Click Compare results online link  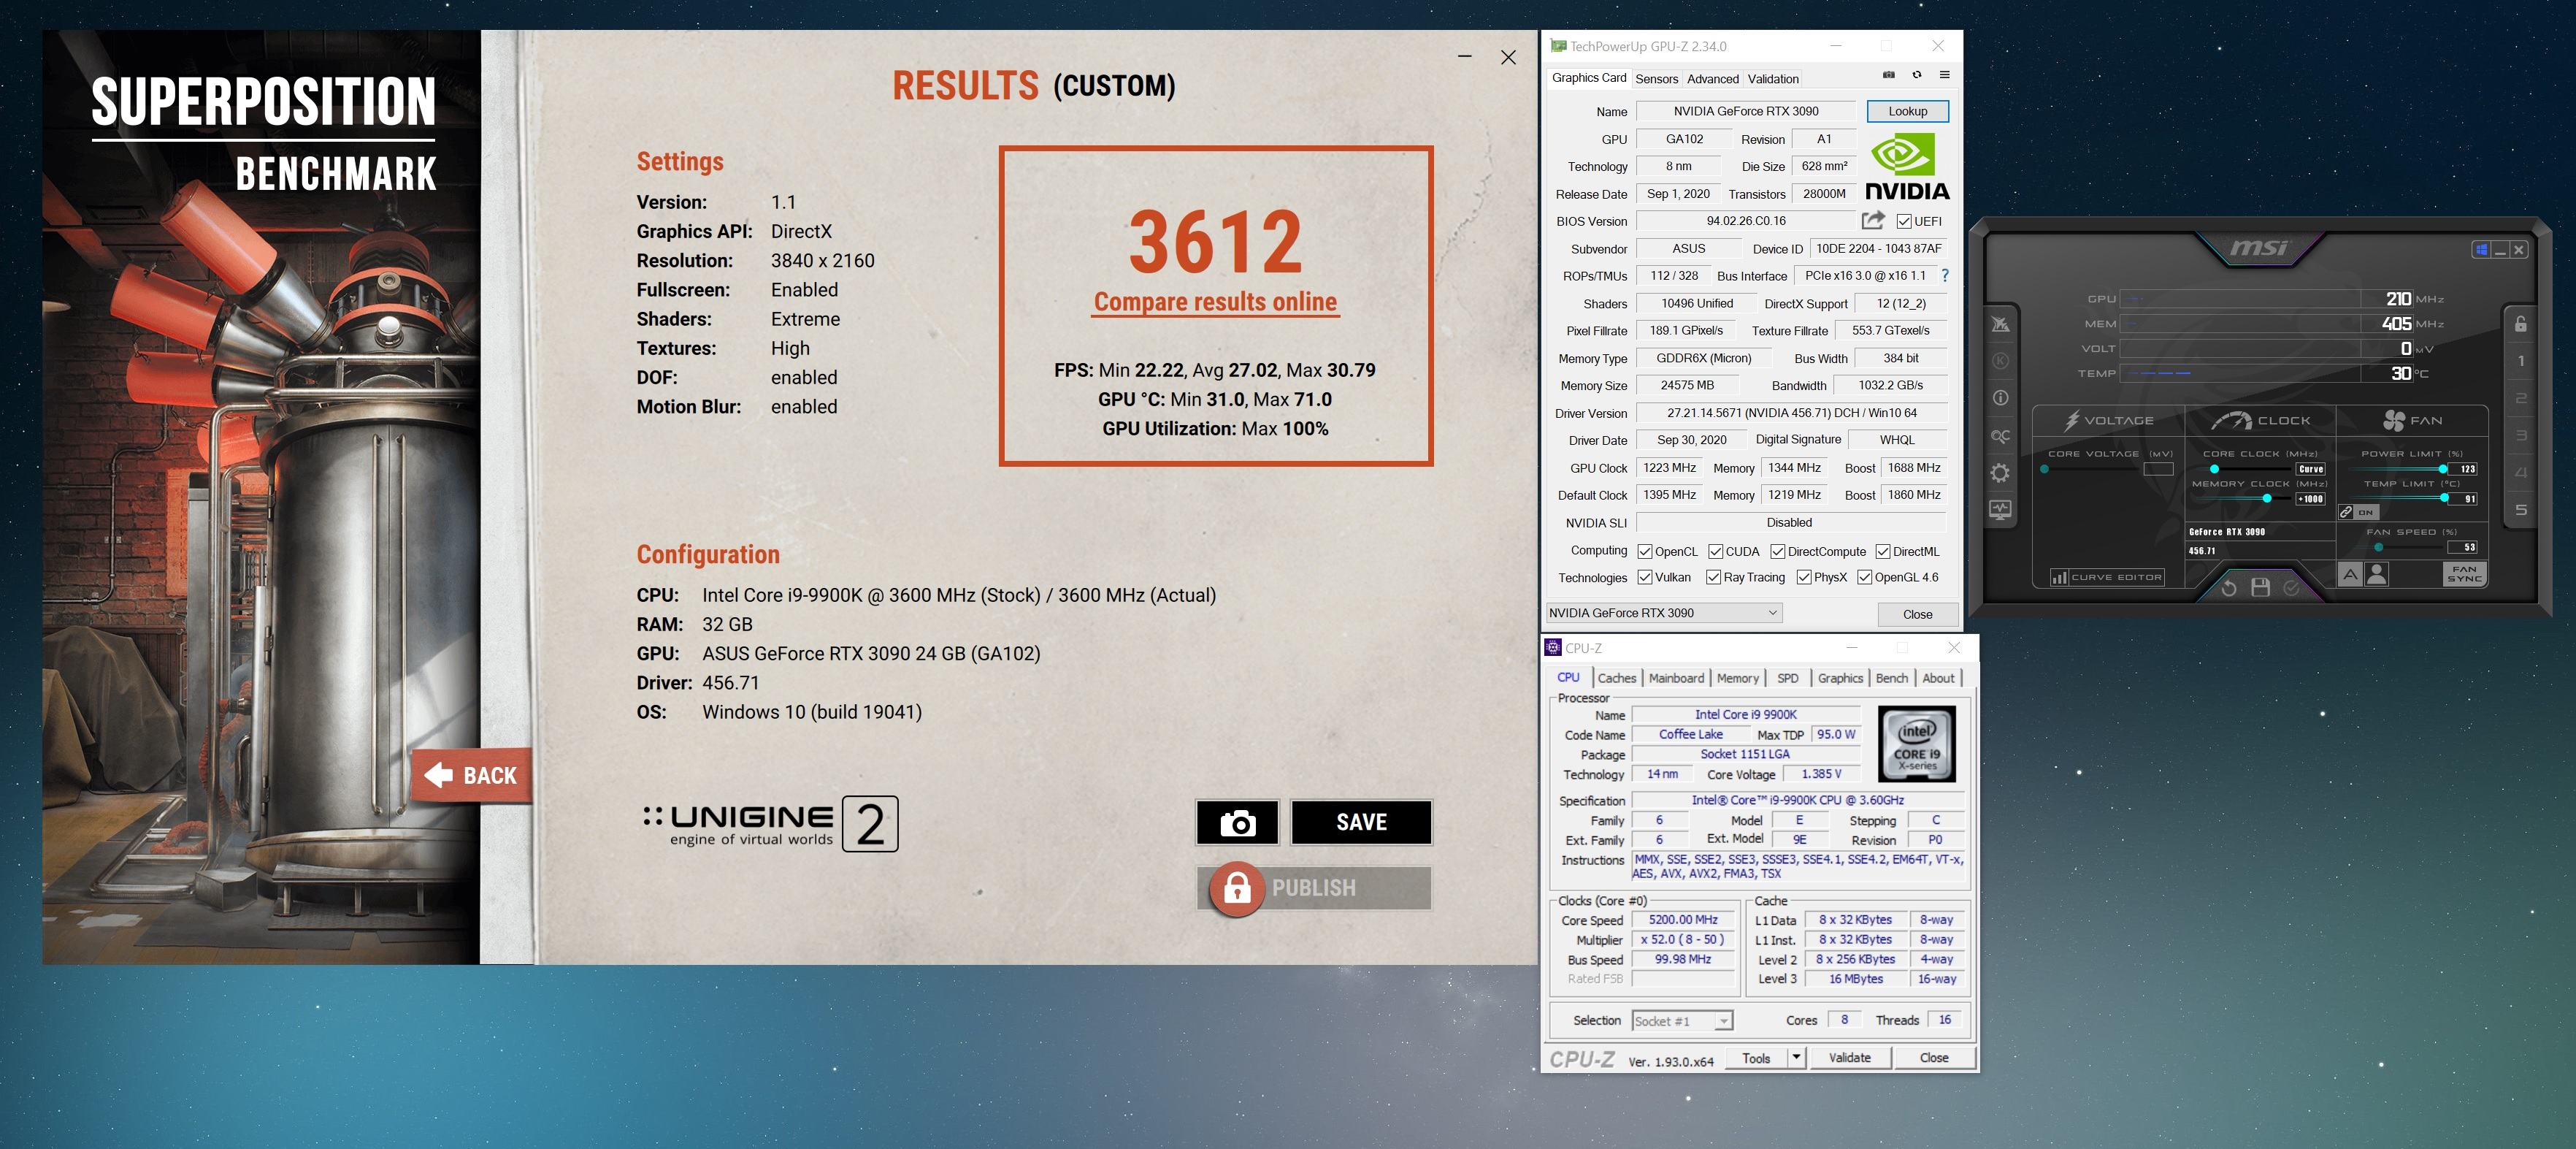[1215, 302]
